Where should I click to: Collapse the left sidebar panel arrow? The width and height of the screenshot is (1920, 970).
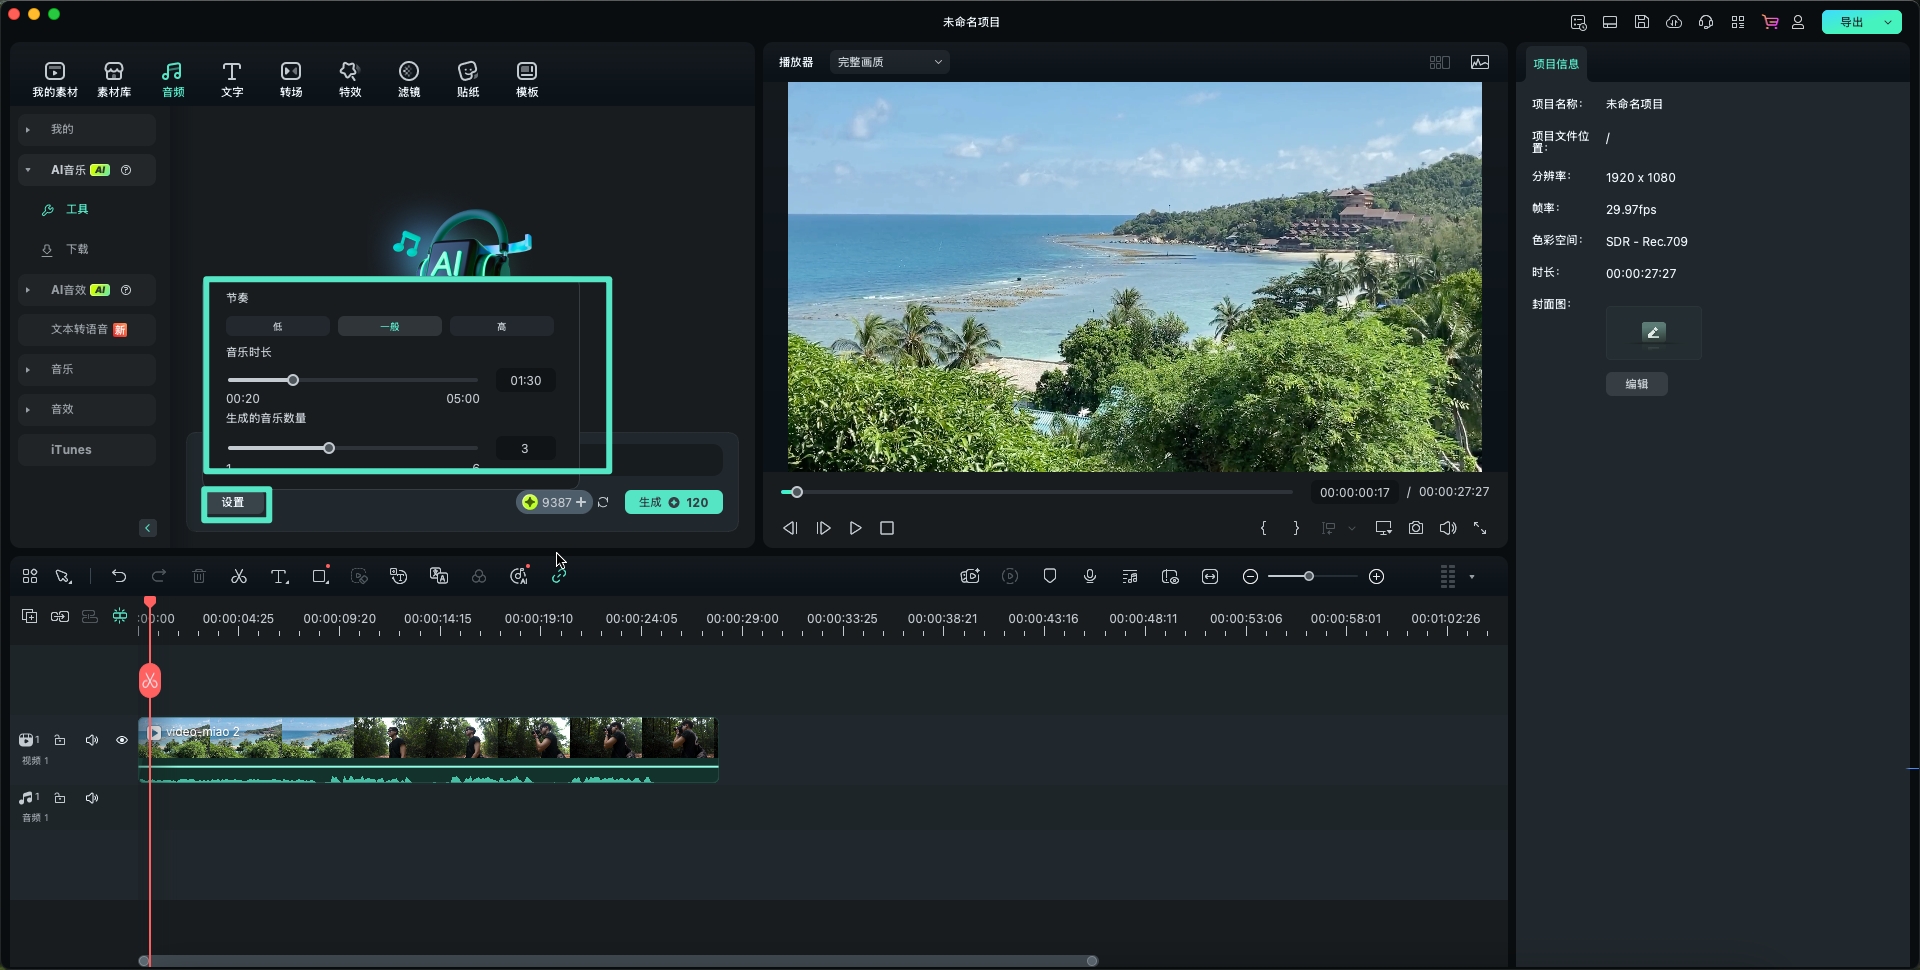(x=148, y=528)
